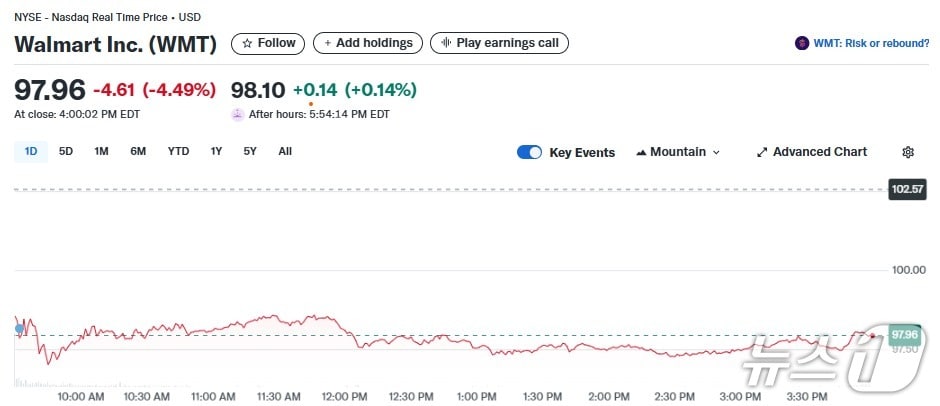
Task: Click the Mountain chart type icon
Action: [640, 152]
